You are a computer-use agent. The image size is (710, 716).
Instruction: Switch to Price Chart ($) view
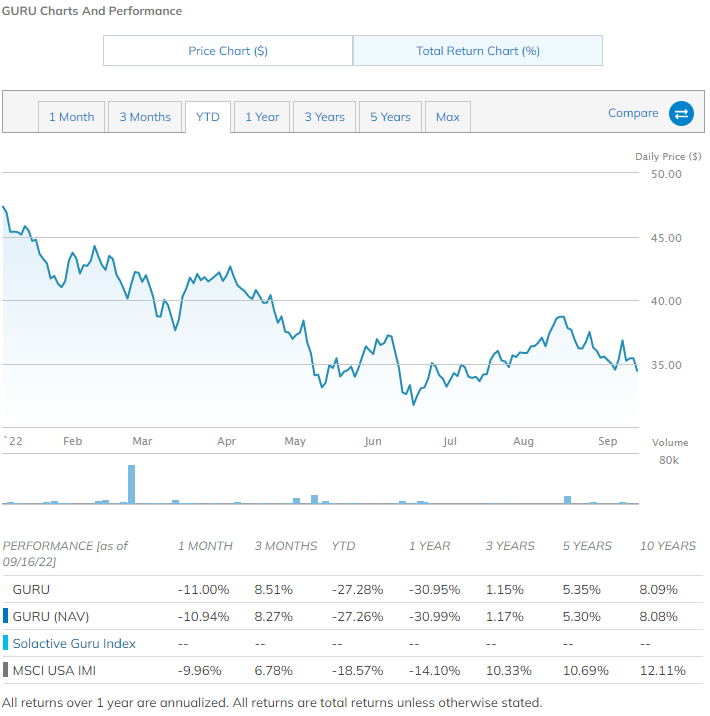click(x=228, y=51)
